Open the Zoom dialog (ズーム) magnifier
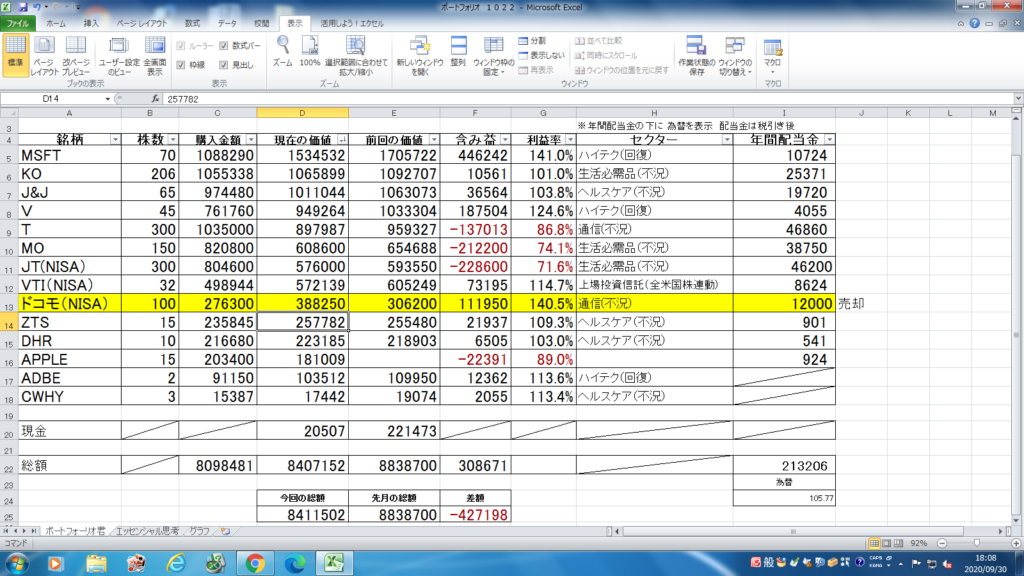This screenshot has width=1024, height=576. click(283, 51)
